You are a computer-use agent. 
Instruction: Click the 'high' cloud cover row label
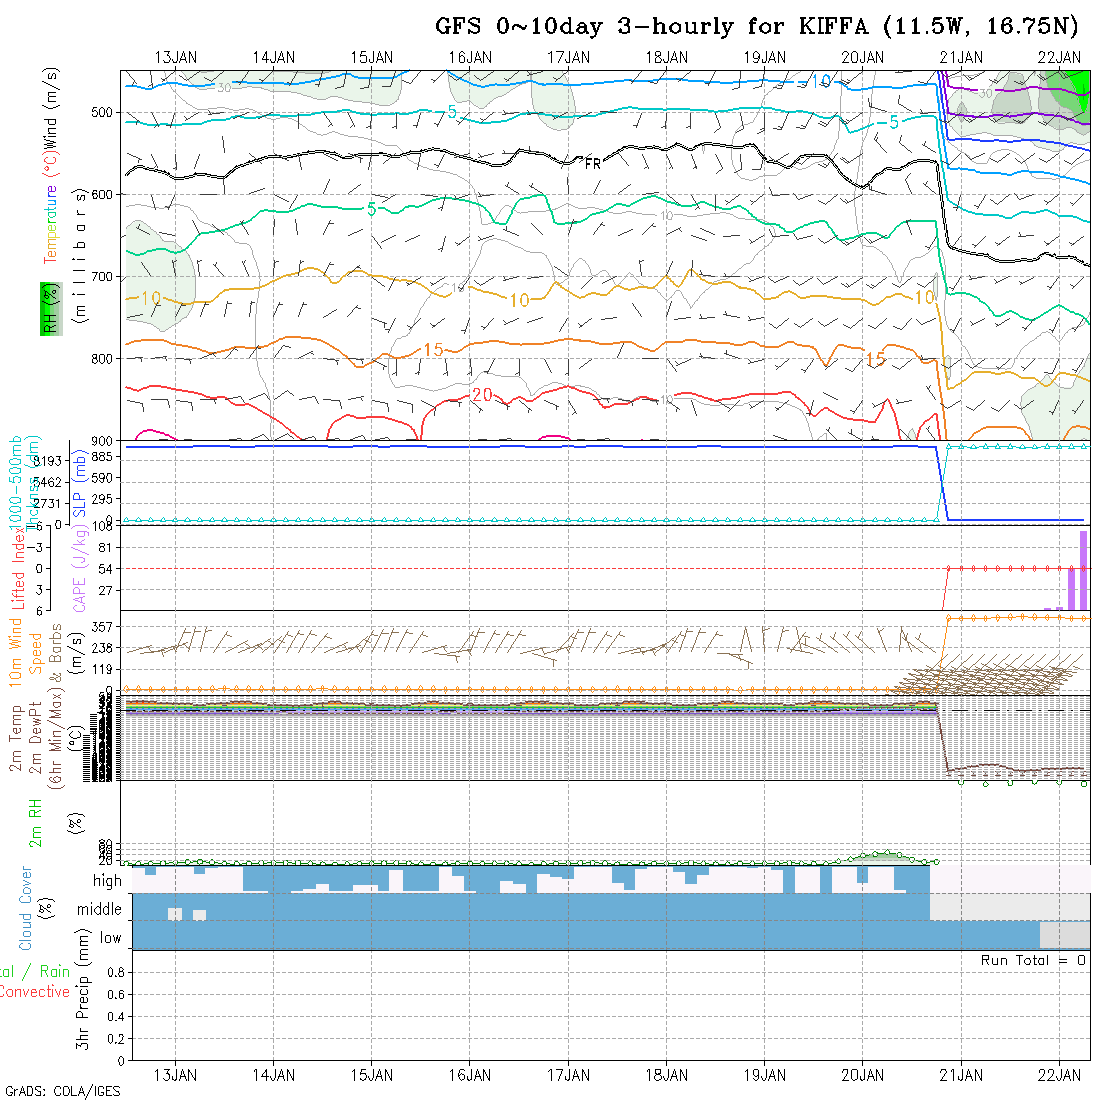(x=107, y=881)
